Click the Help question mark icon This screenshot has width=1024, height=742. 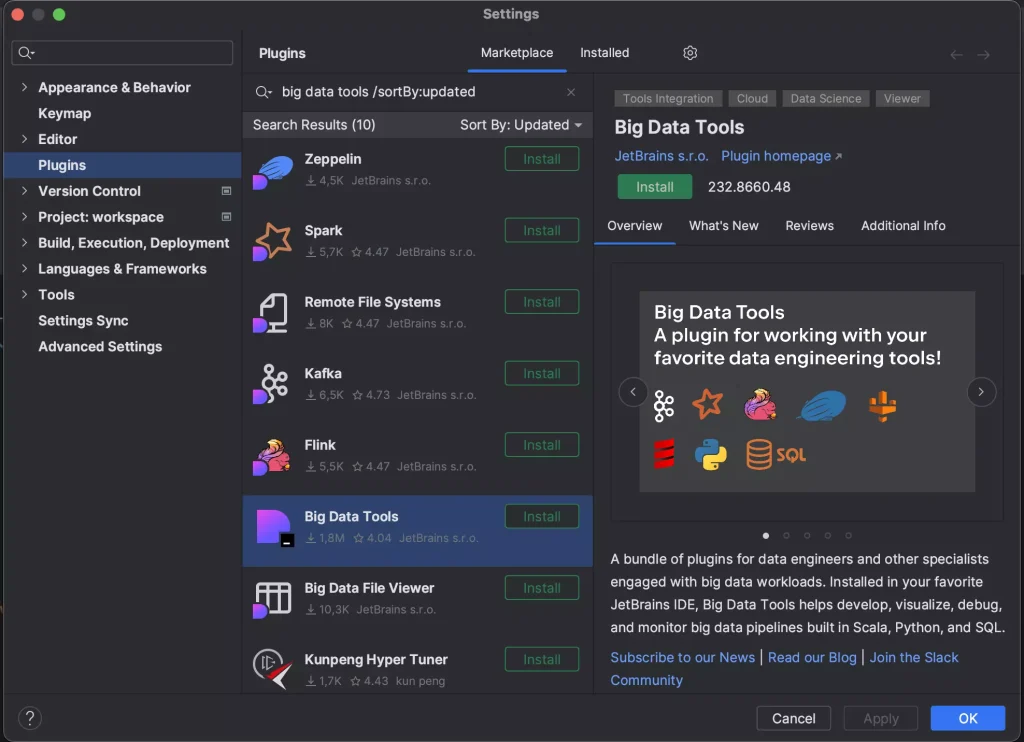[x=29, y=718]
